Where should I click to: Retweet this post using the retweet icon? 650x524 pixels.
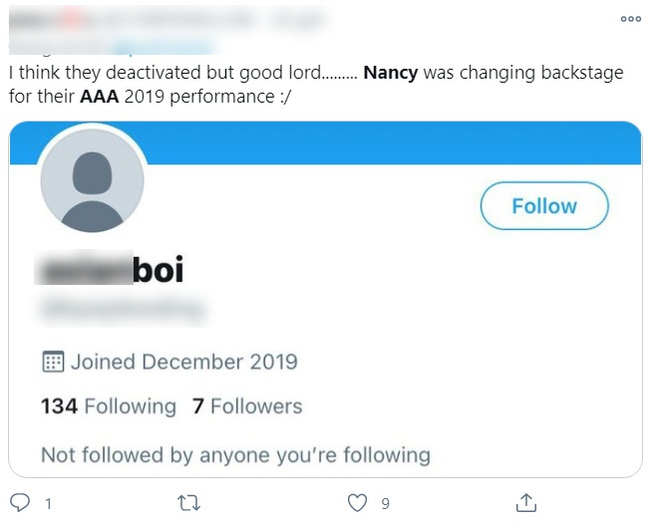tap(185, 502)
